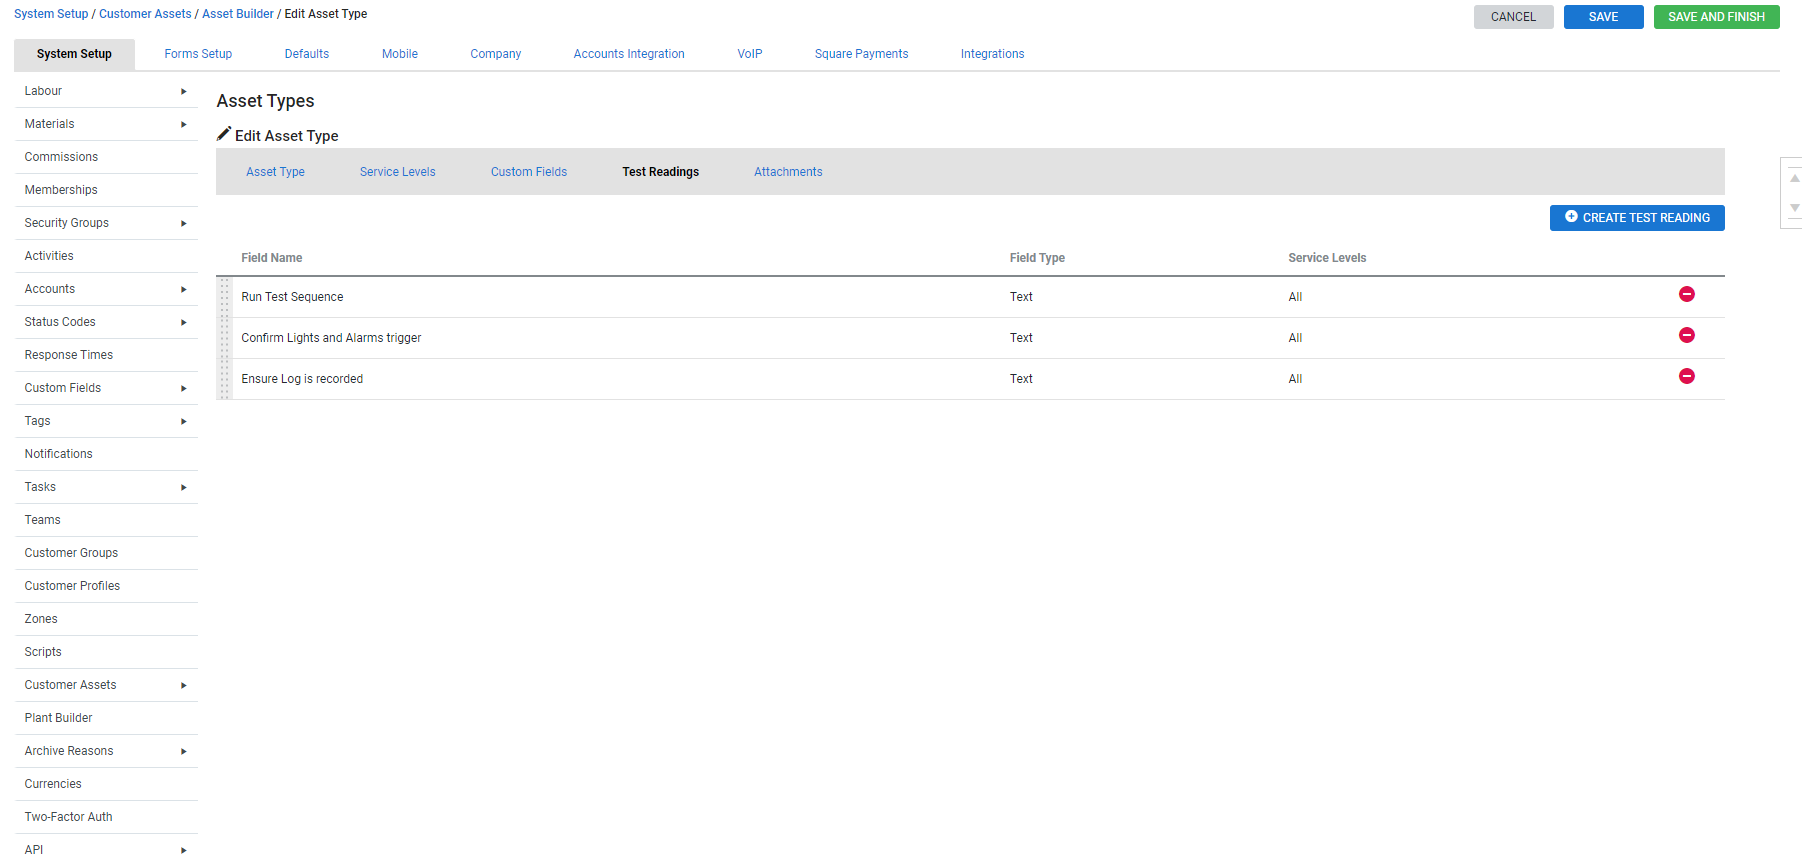
Task: Delete the Run Test Sequence reading
Action: pos(1686,294)
